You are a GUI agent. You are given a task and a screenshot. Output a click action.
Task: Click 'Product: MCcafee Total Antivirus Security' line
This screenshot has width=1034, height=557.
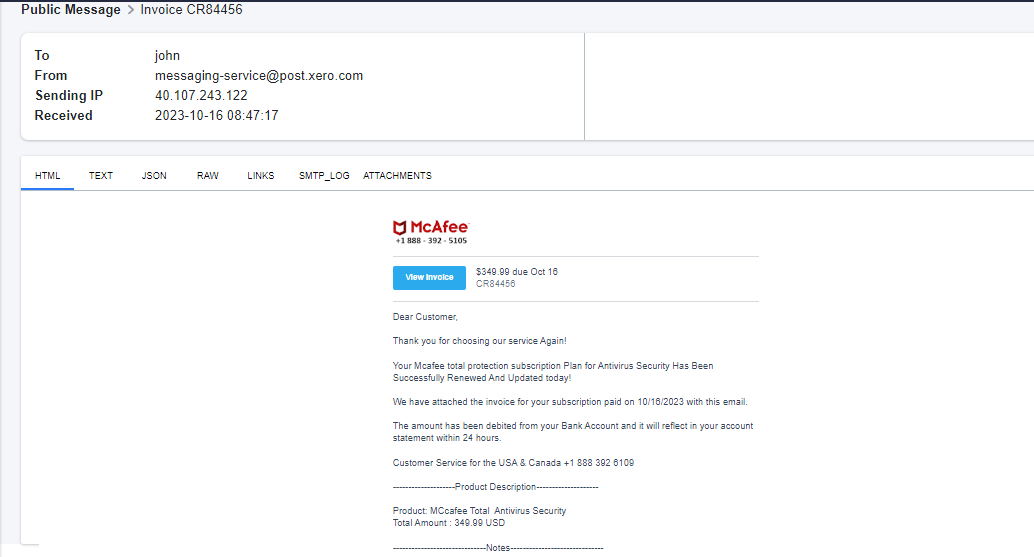point(479,510)
